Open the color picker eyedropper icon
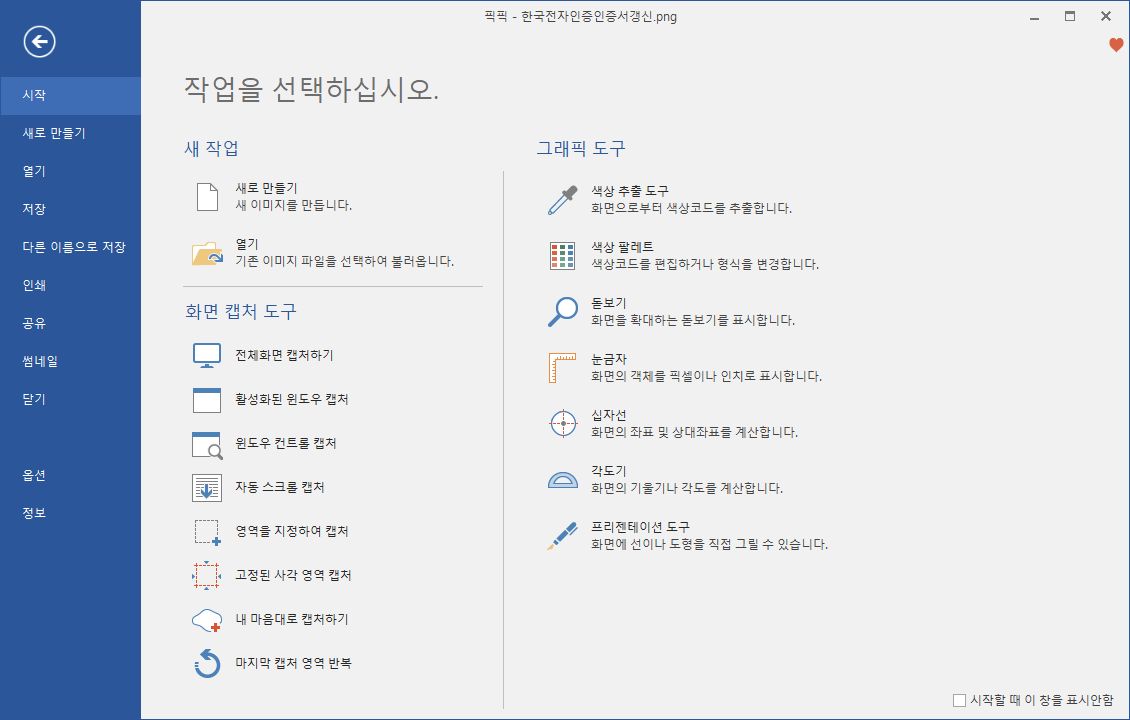Viewport: 1130px width, 720px height. 562,200
